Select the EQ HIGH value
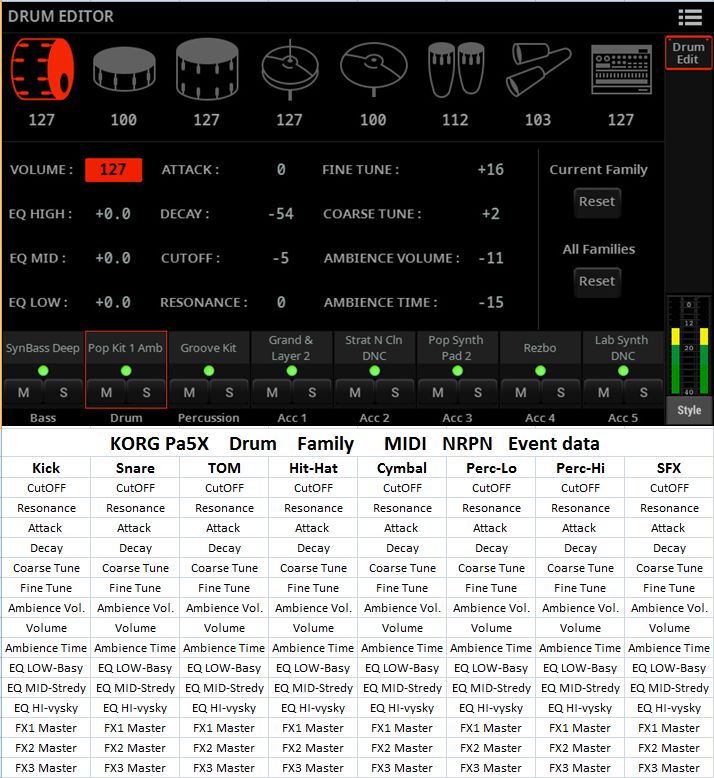 click(113, 214)
